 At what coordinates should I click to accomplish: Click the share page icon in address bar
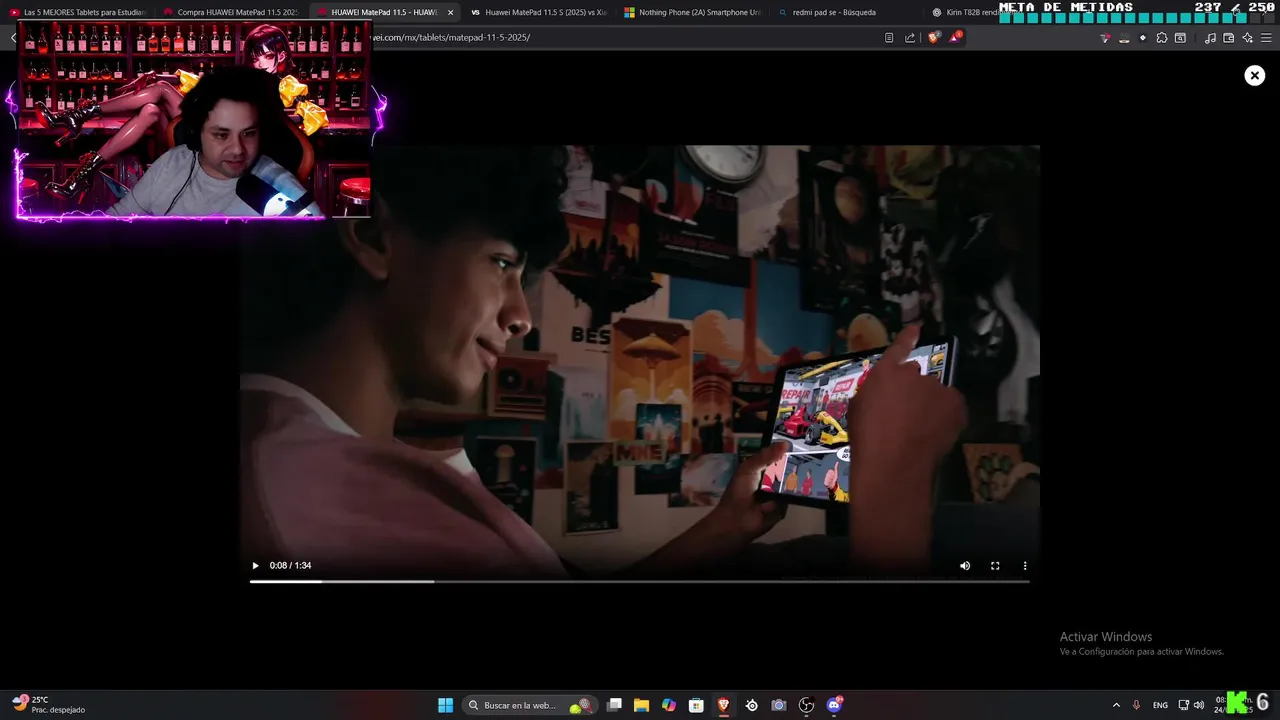pos(910,38)
